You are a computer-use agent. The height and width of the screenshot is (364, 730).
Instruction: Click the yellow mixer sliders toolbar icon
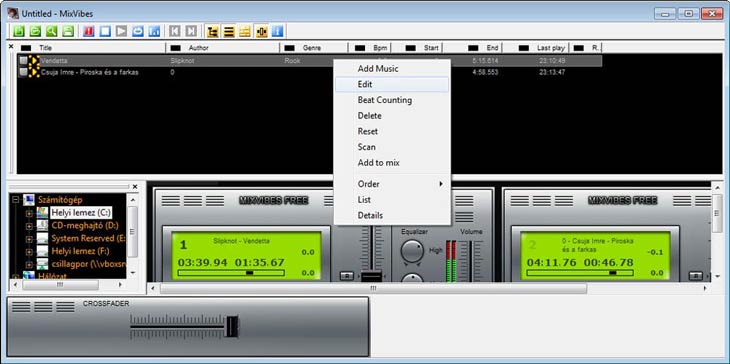coord(245,31)
